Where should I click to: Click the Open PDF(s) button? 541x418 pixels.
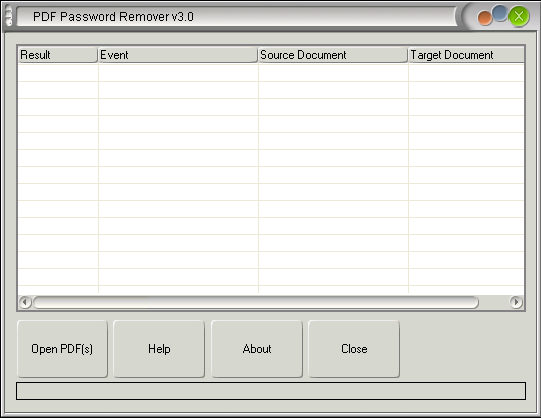(62, 349)
